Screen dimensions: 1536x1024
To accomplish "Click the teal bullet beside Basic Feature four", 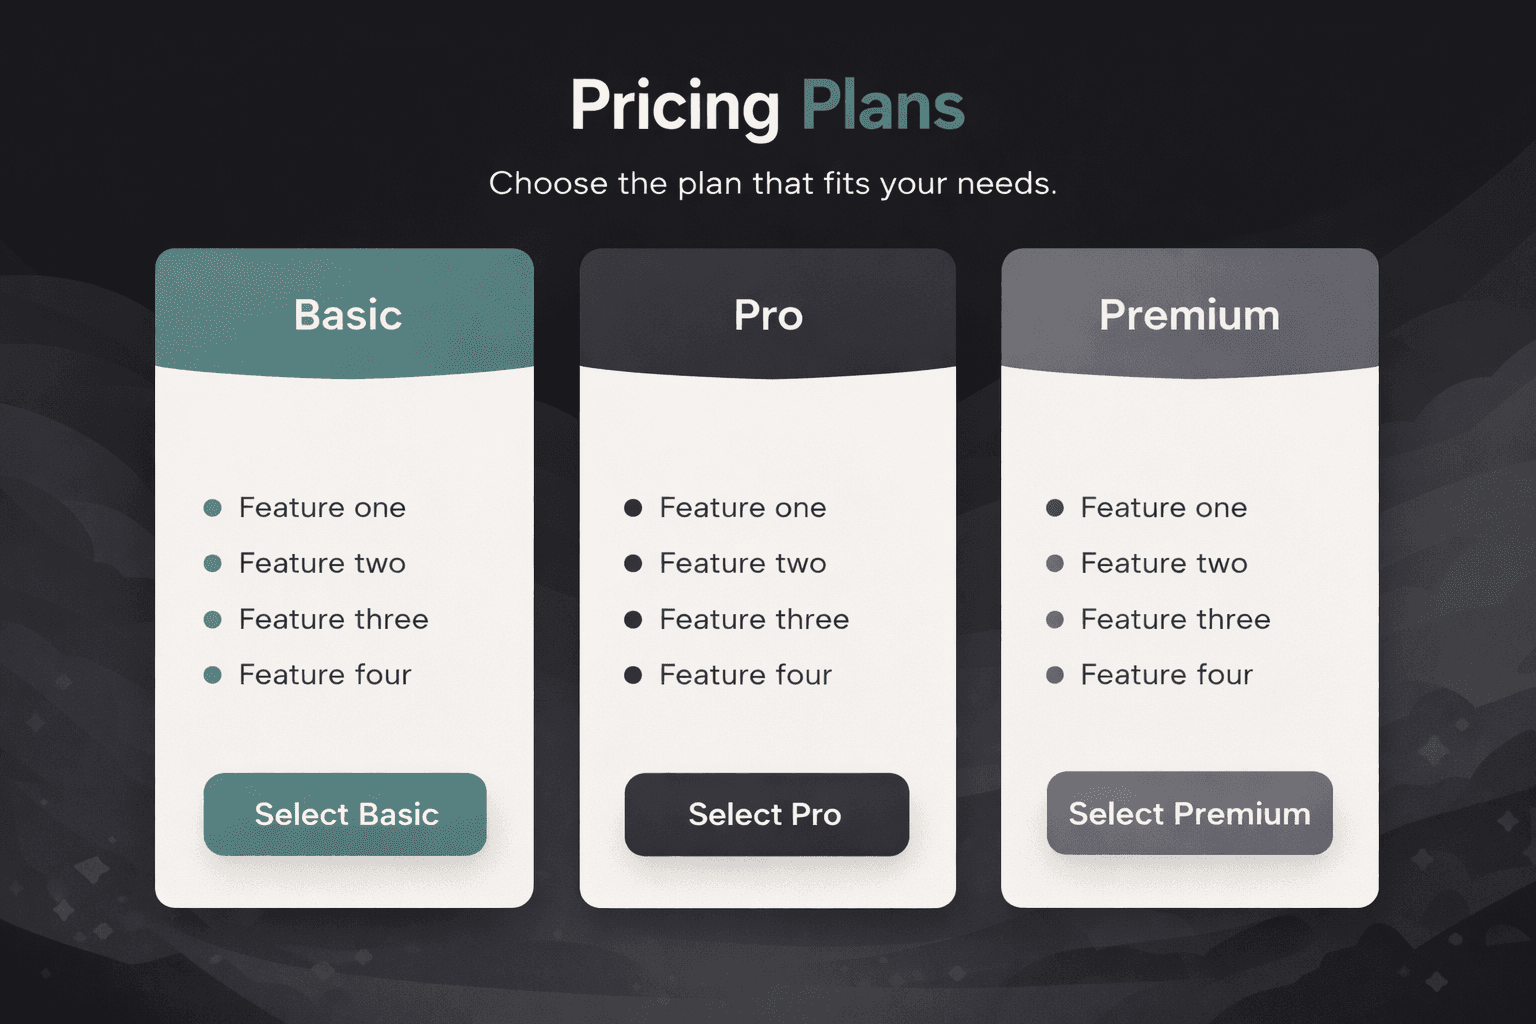I will point(213,675).
